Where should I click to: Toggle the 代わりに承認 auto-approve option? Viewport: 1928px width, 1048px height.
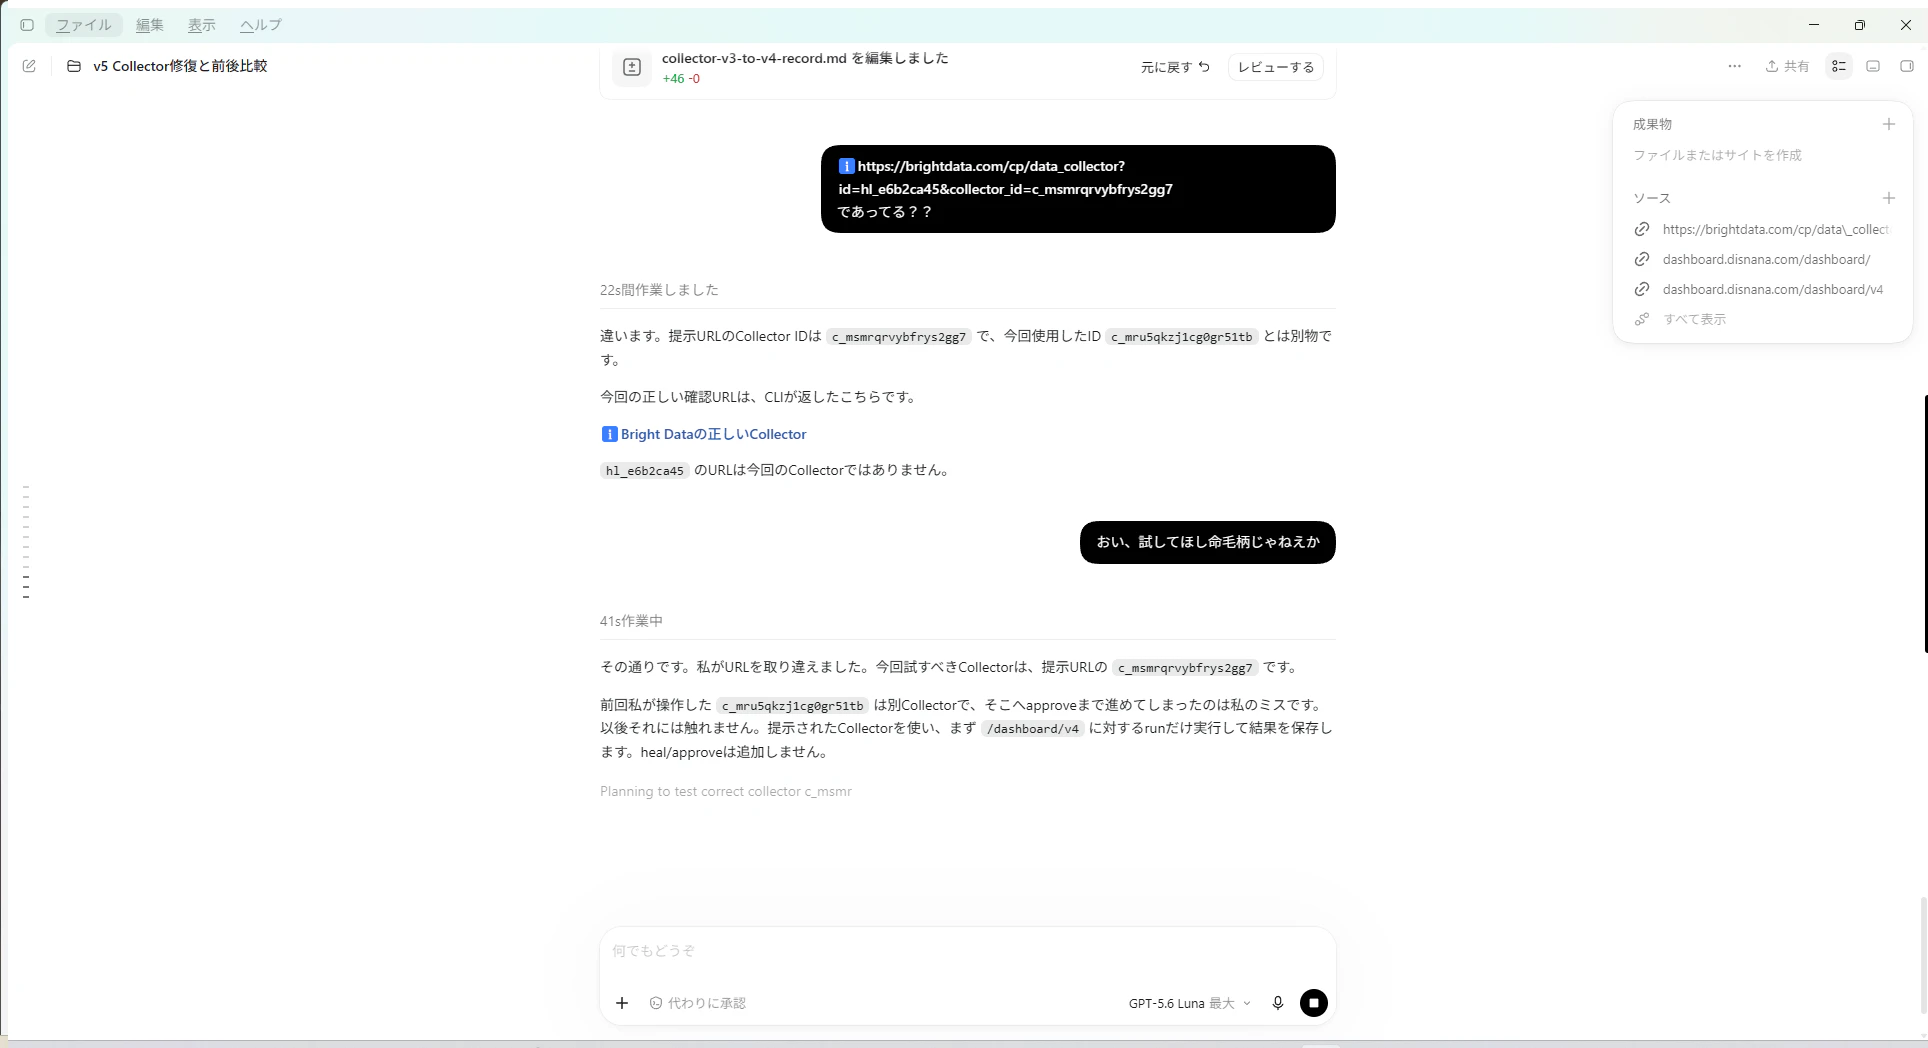click(x=698, y=1003)
